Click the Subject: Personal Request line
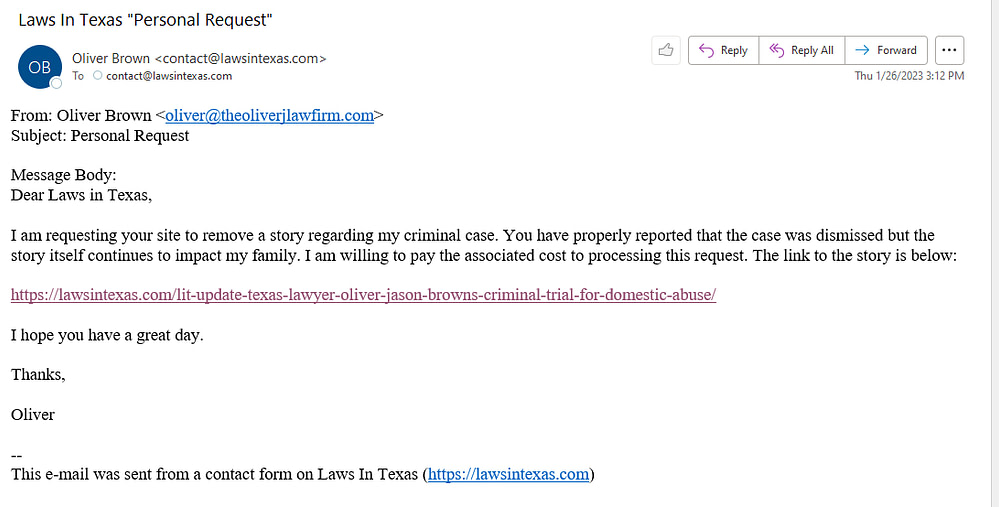 (100, 136)
